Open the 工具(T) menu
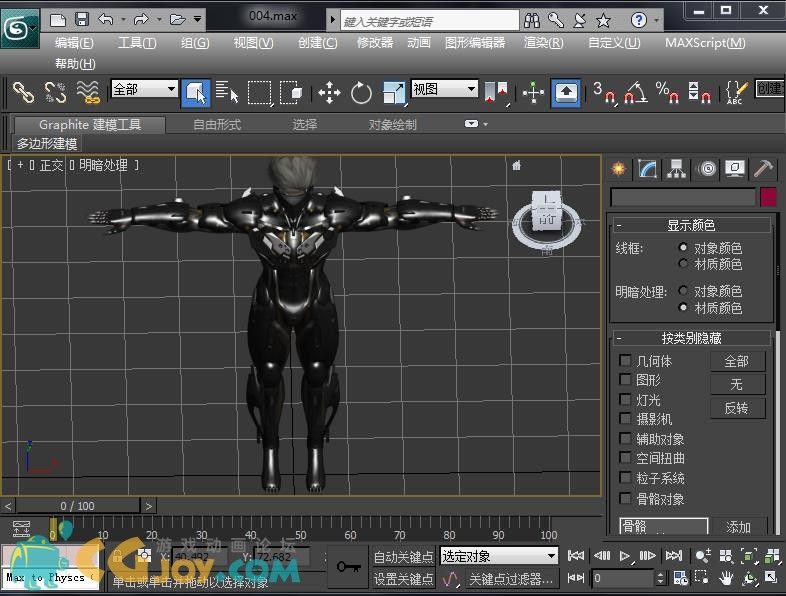This screenshot has height=596, width=786. pos(137,43)
